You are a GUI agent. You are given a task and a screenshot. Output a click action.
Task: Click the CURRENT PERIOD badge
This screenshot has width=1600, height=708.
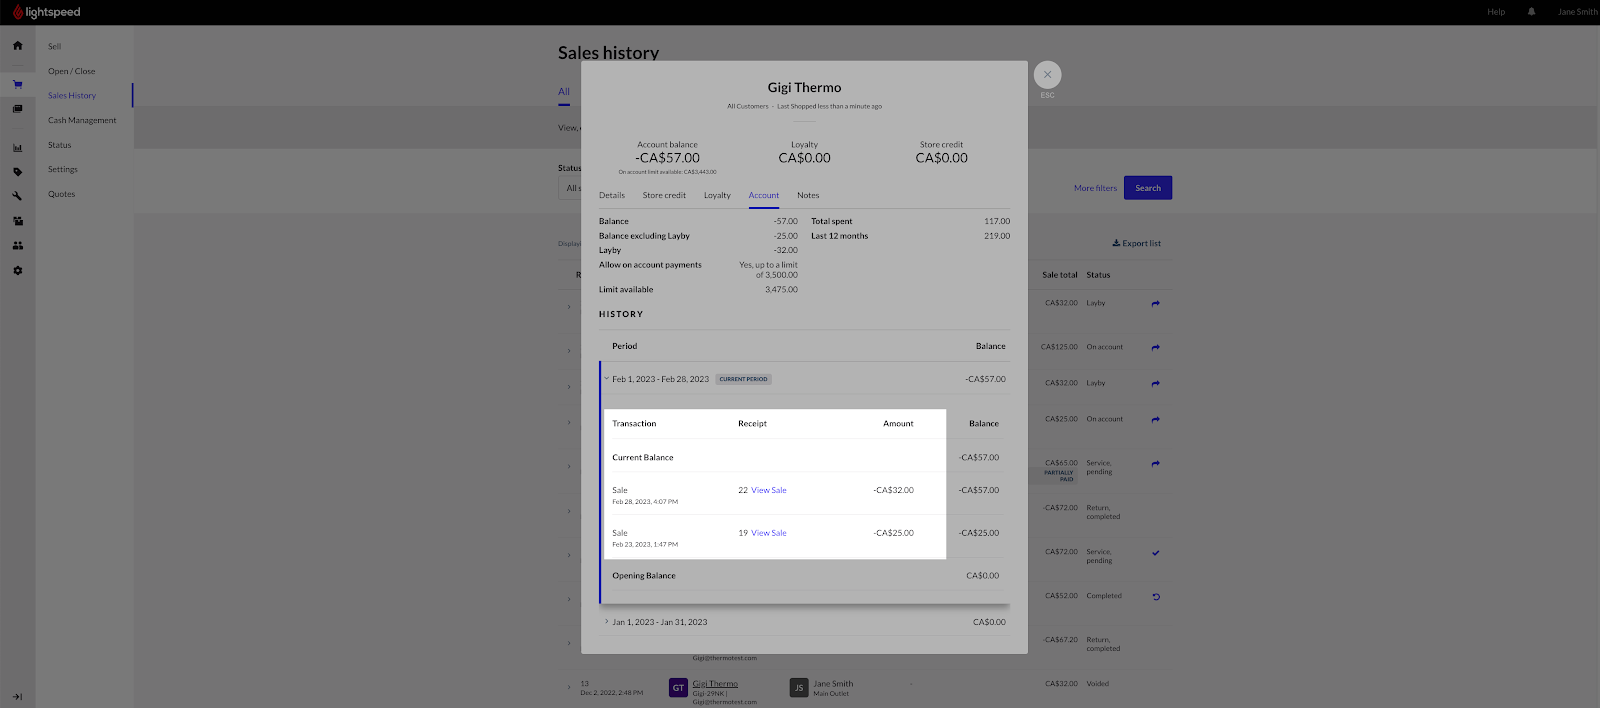pyautogui.click(x=744, y=380)
